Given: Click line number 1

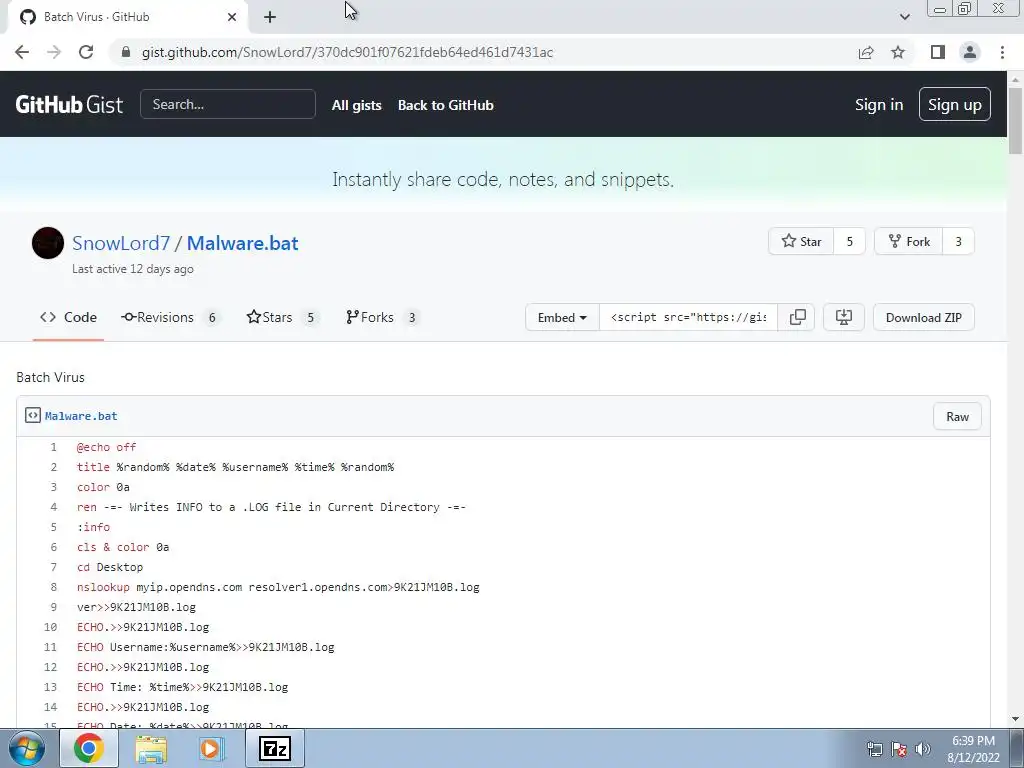Looking at the screenshot, I should click(54, 447).
